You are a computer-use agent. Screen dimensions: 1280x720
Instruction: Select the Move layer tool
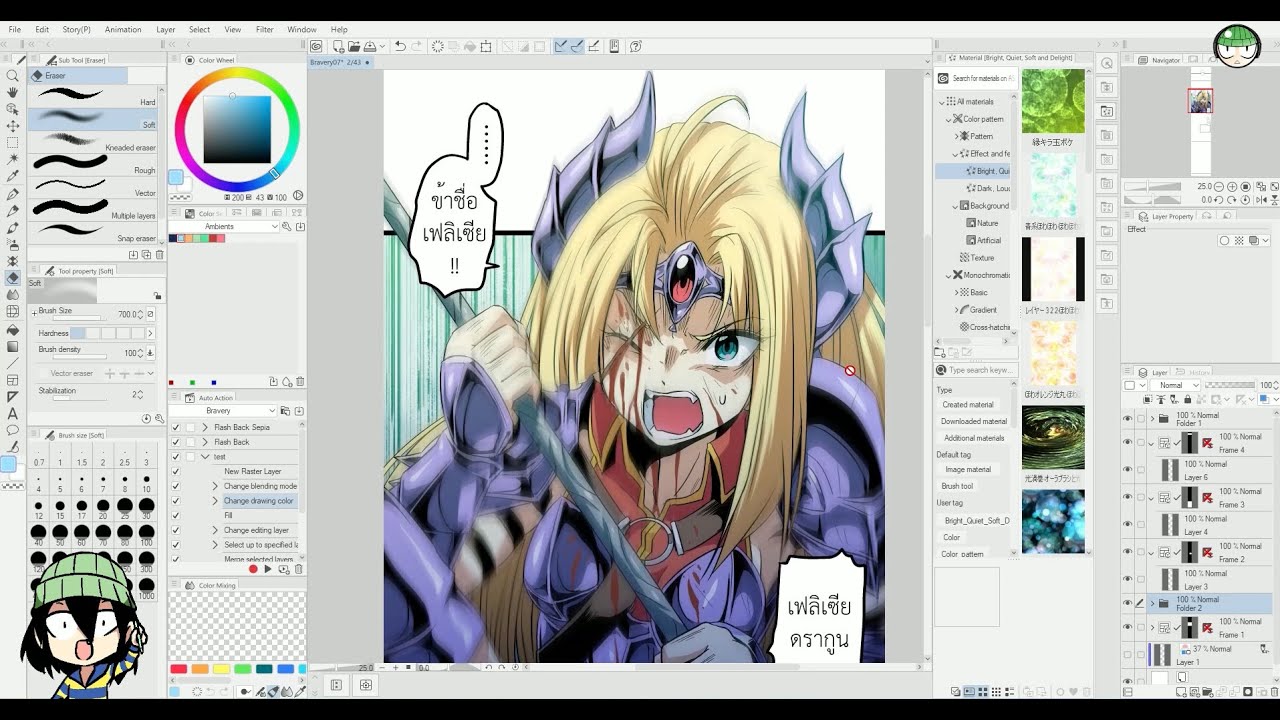[x=13, y=126]
